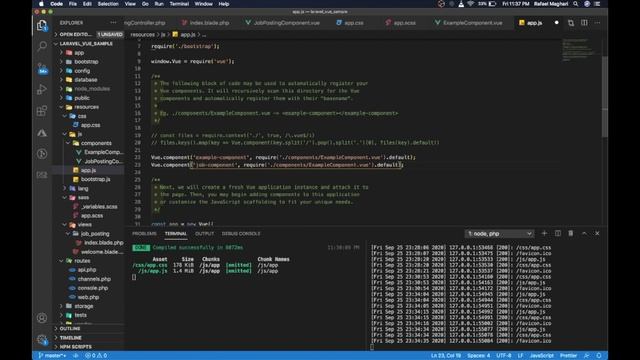Select the Terminal panel tab

tap(176, 233)
